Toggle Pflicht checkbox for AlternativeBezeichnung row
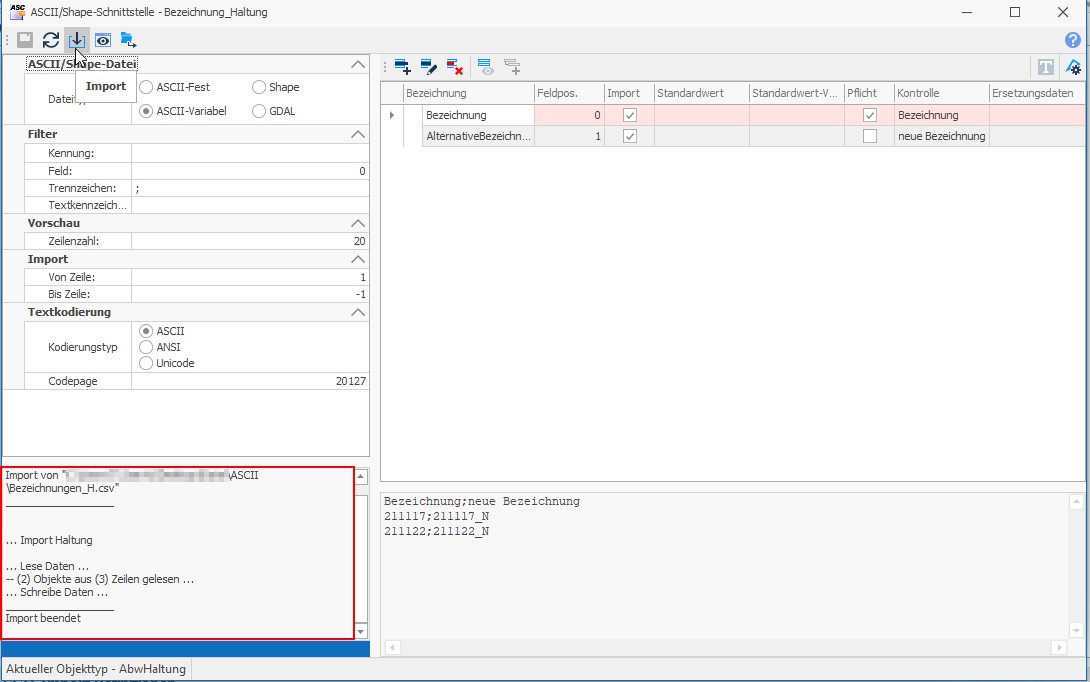 869,136
